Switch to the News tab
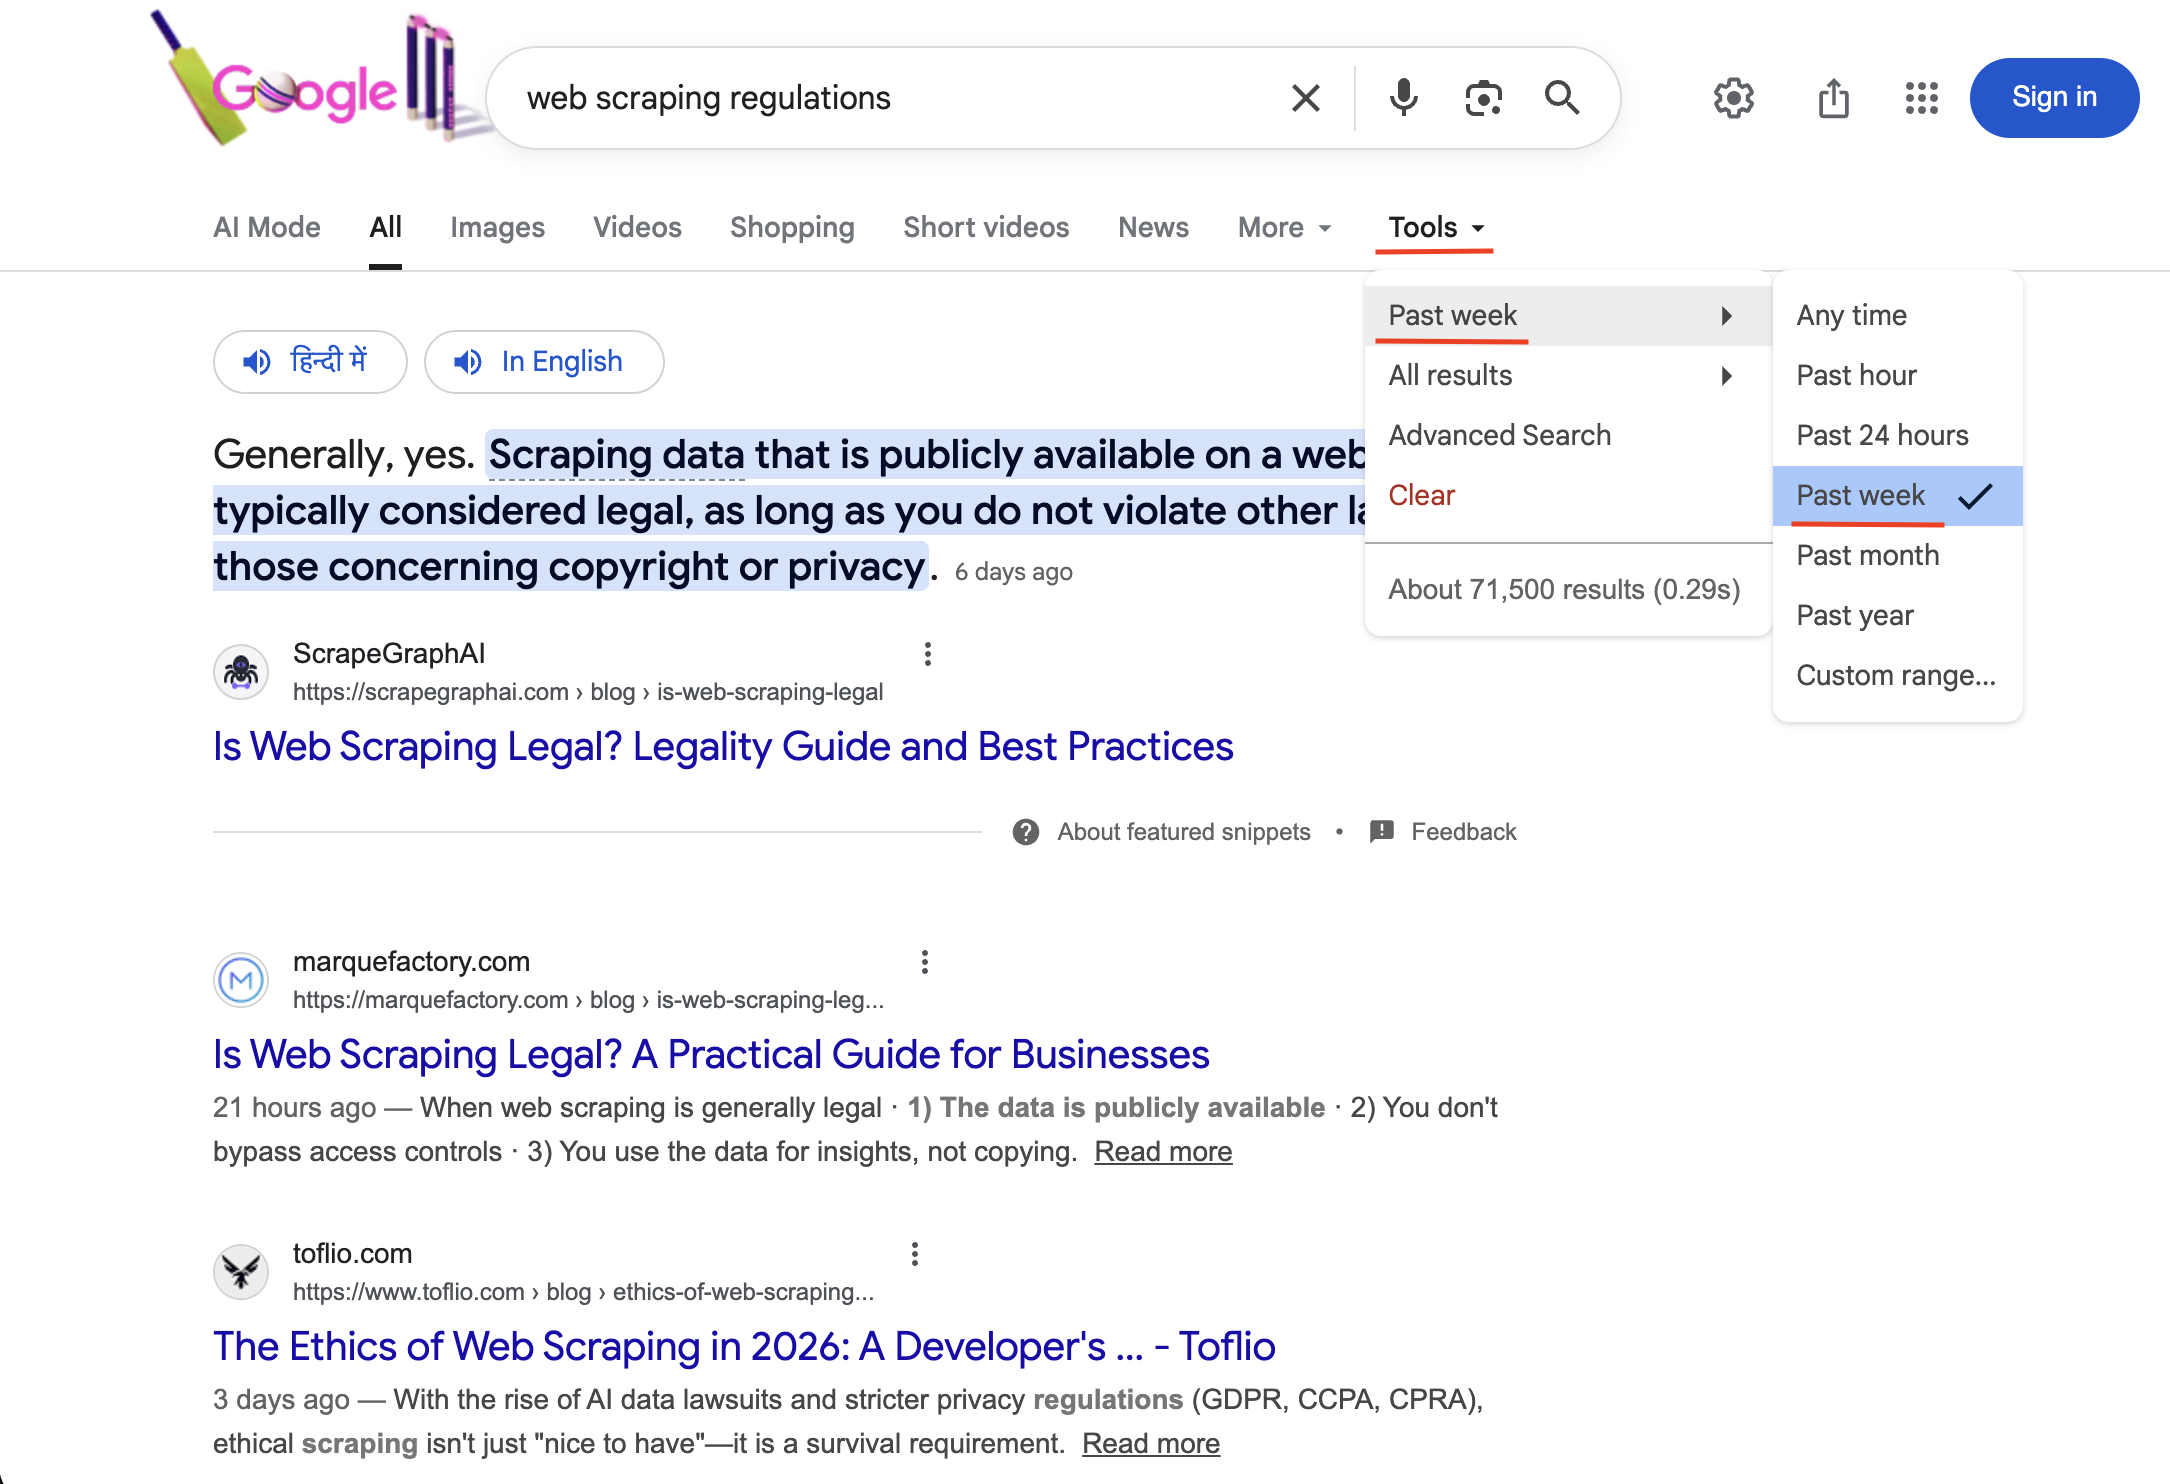The width and height of the screenshot is (2170, 1484). pos(1153,227)
